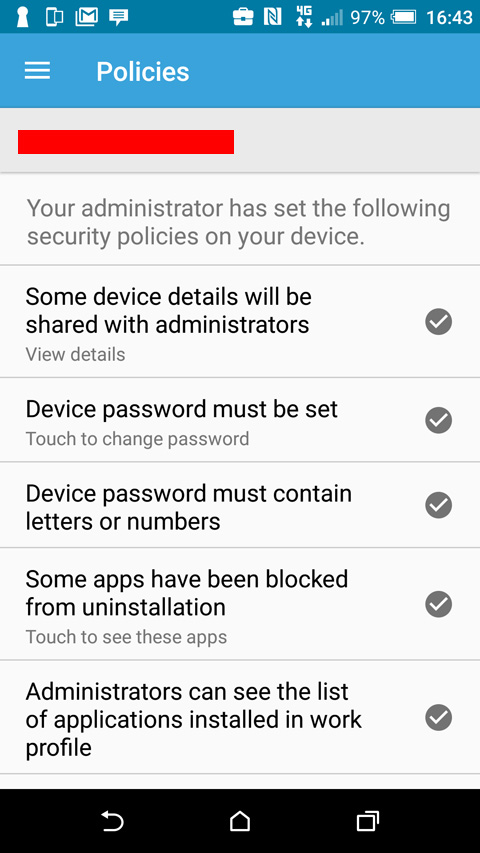Tap the Policies title in the header
This screenshot has height=853, width=480.
coord(143,71)
